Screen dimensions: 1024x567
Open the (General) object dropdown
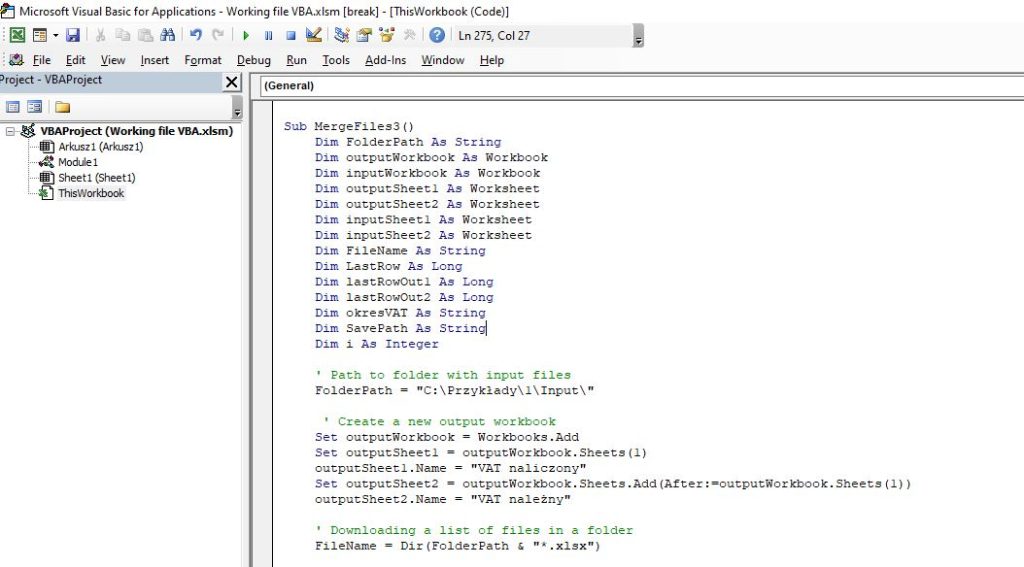[640, 86]
